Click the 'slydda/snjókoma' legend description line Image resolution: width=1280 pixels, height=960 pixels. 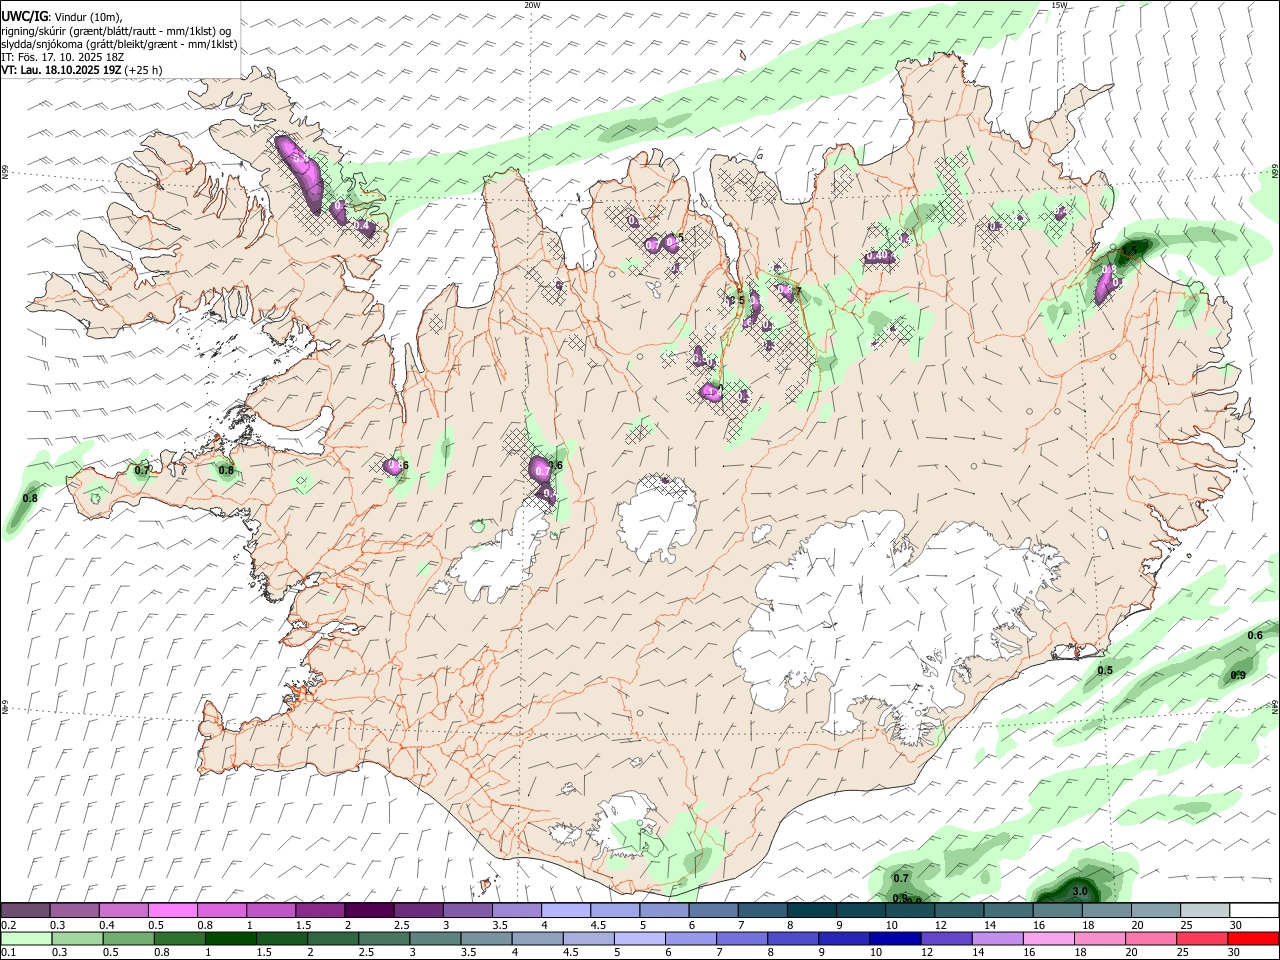point(119,44)
